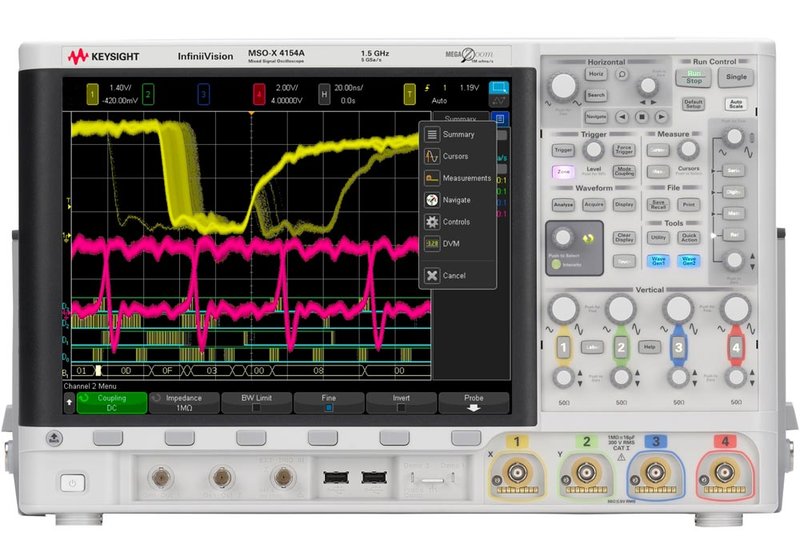800x560 pixels.
Task: Tap the Cursors waveform icon in the popup menu
Action: click(x=432, y=156)
